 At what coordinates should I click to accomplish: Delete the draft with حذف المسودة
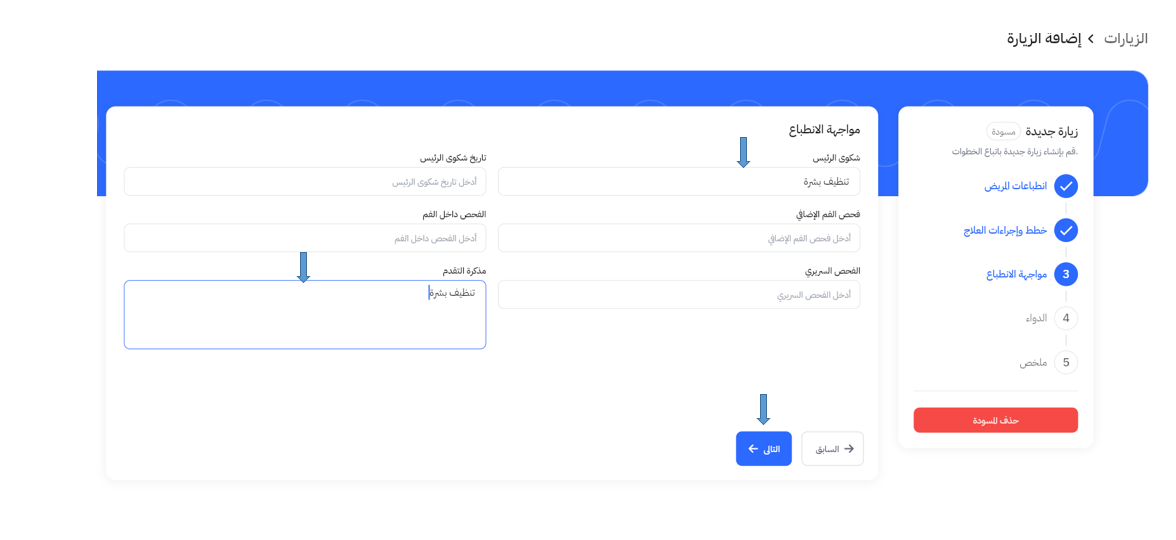pos(995,420)
